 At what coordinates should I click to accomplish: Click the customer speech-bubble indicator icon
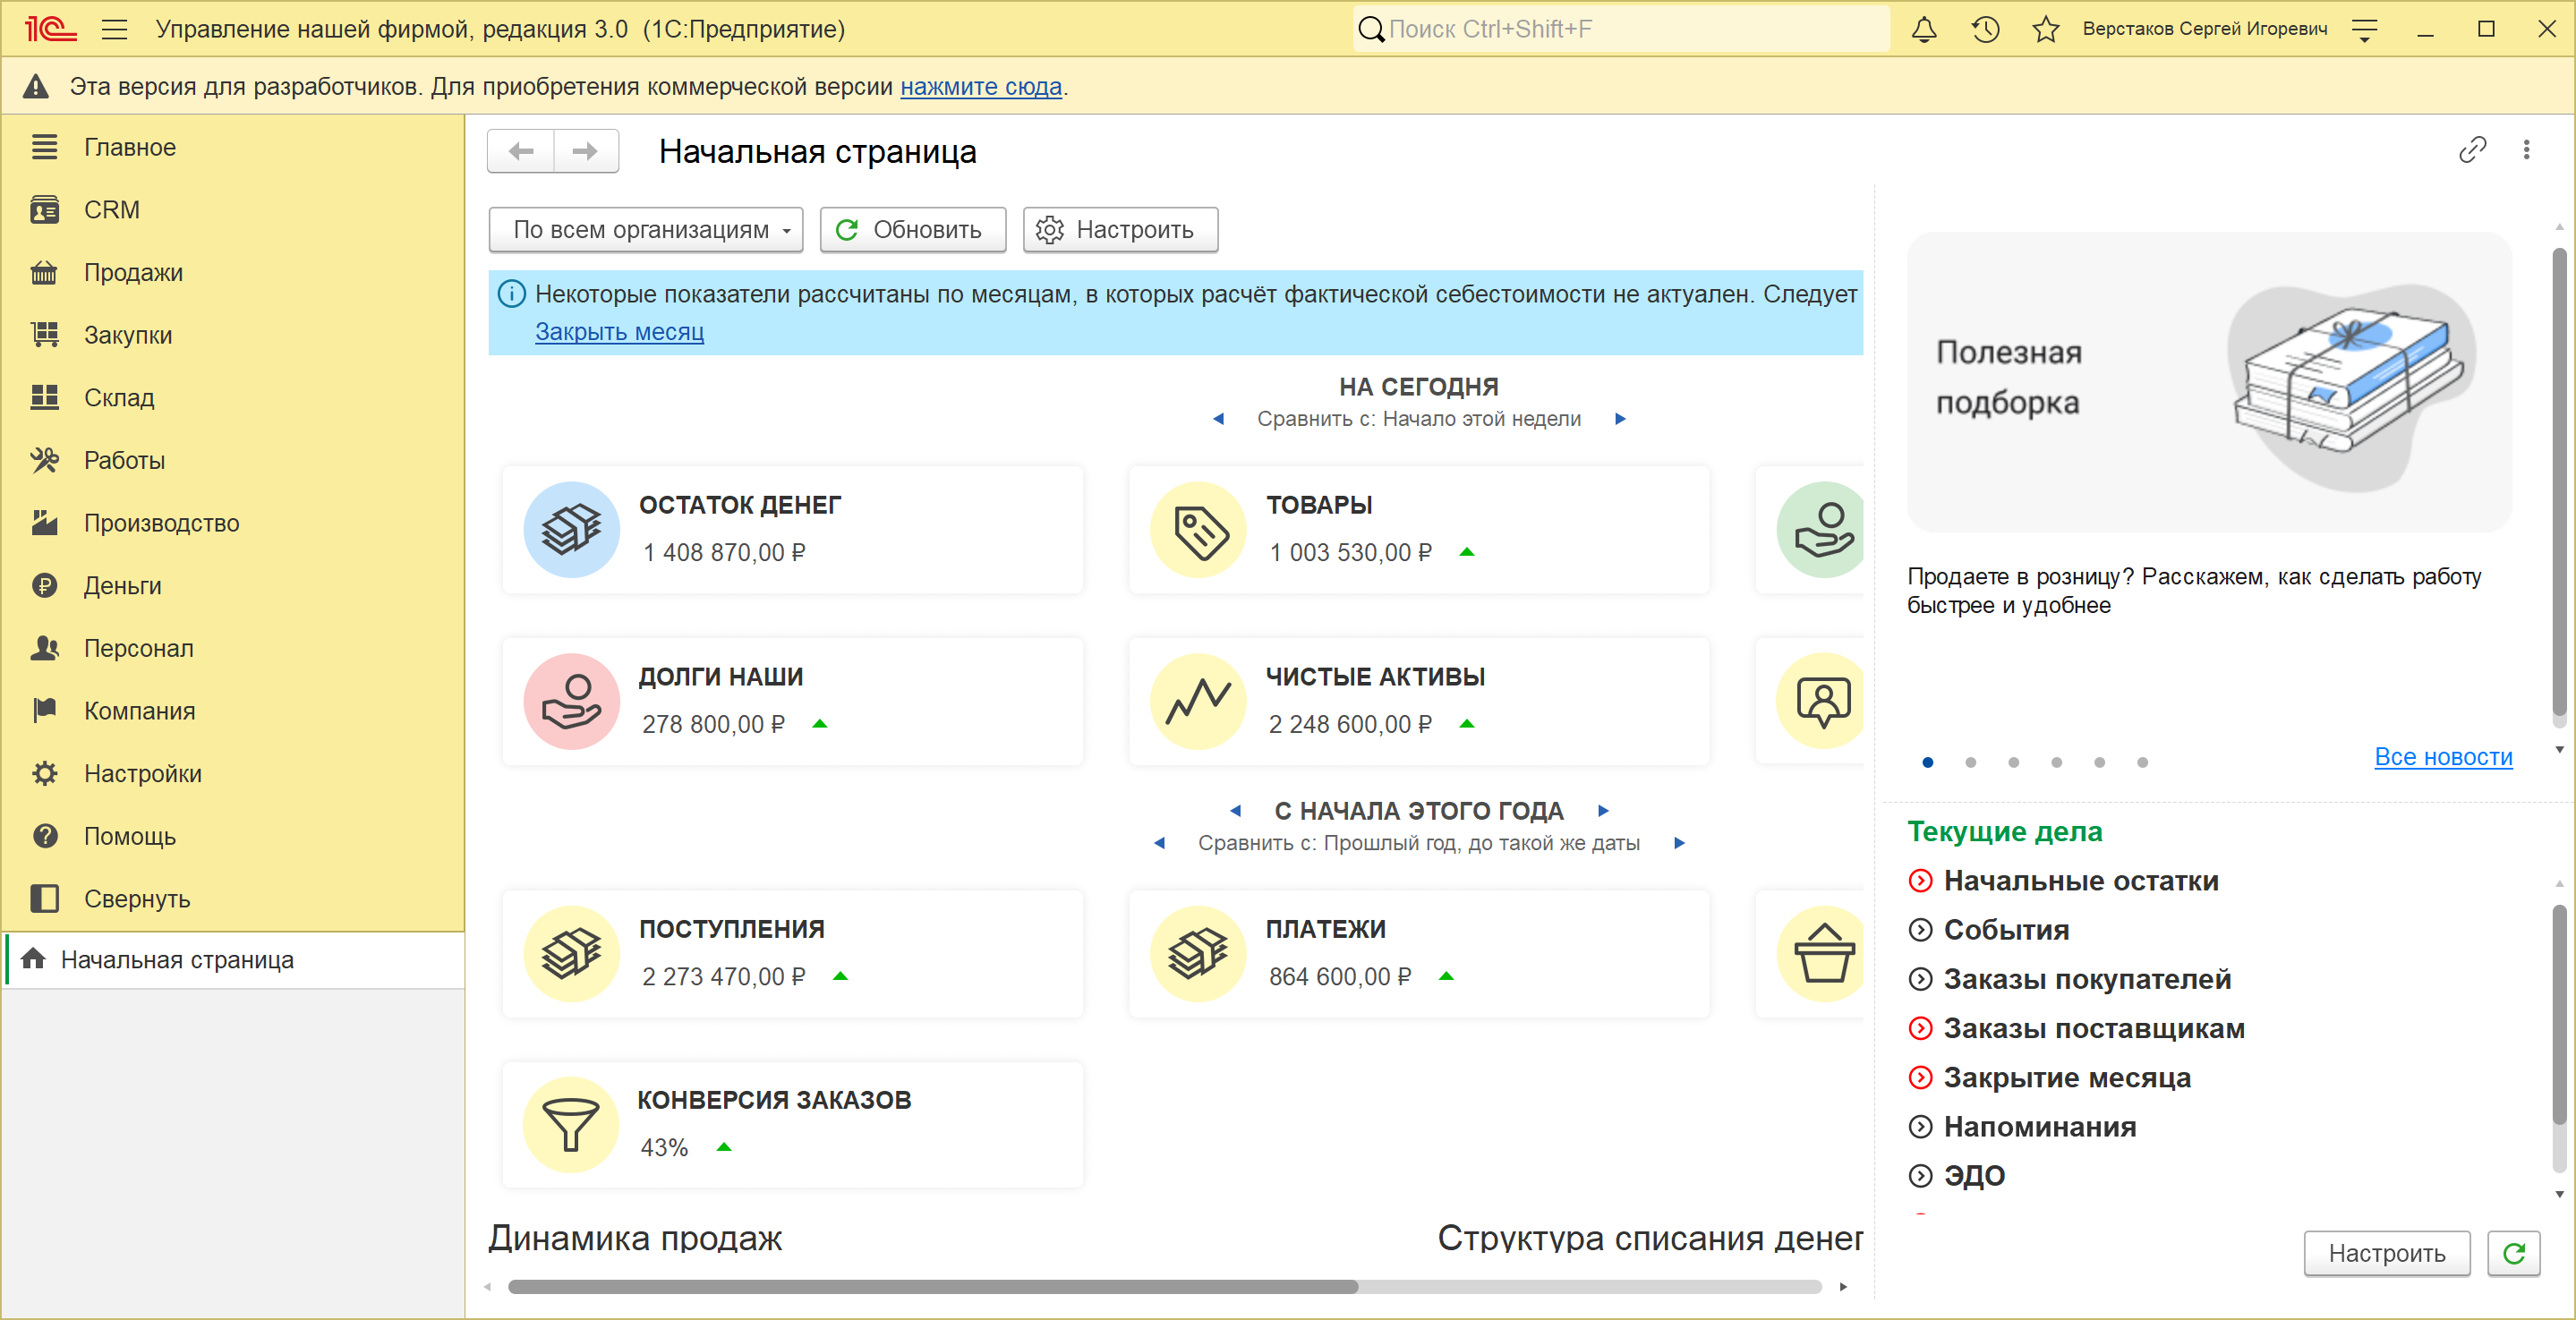(1821, 701)
